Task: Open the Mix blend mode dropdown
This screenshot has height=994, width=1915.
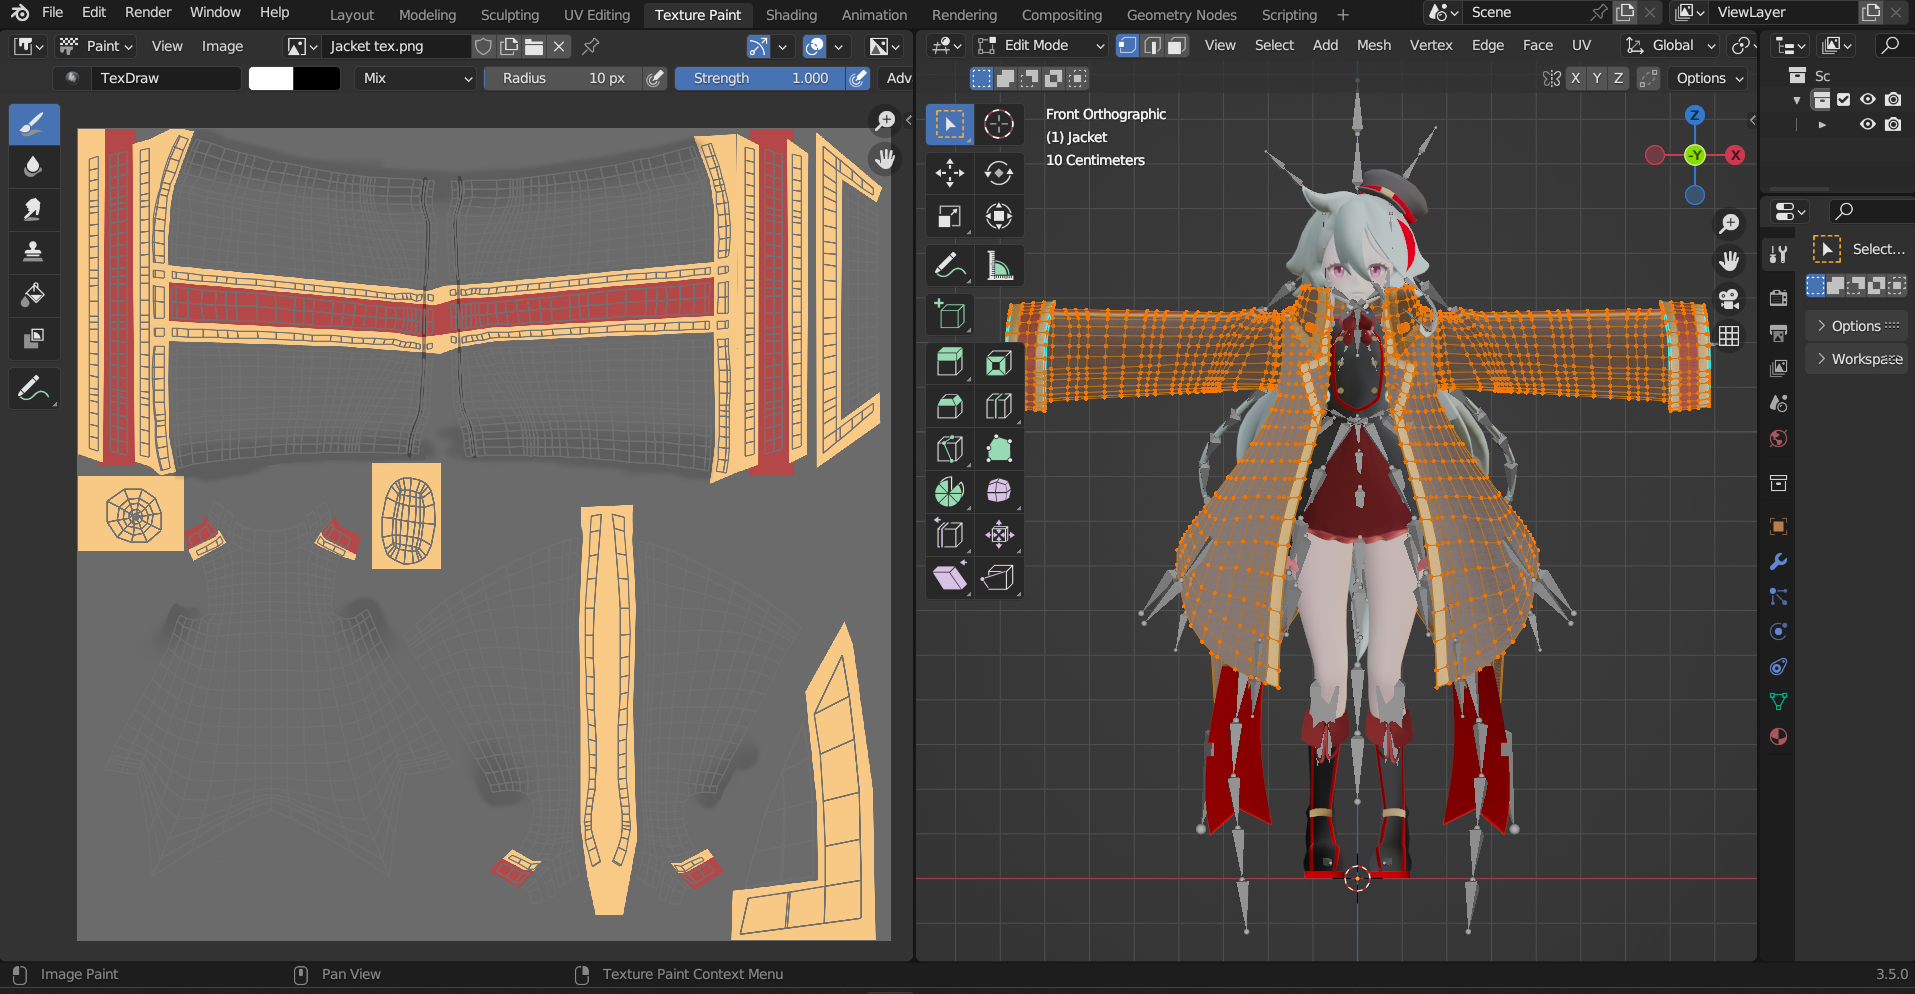Action: coord(416,78)
